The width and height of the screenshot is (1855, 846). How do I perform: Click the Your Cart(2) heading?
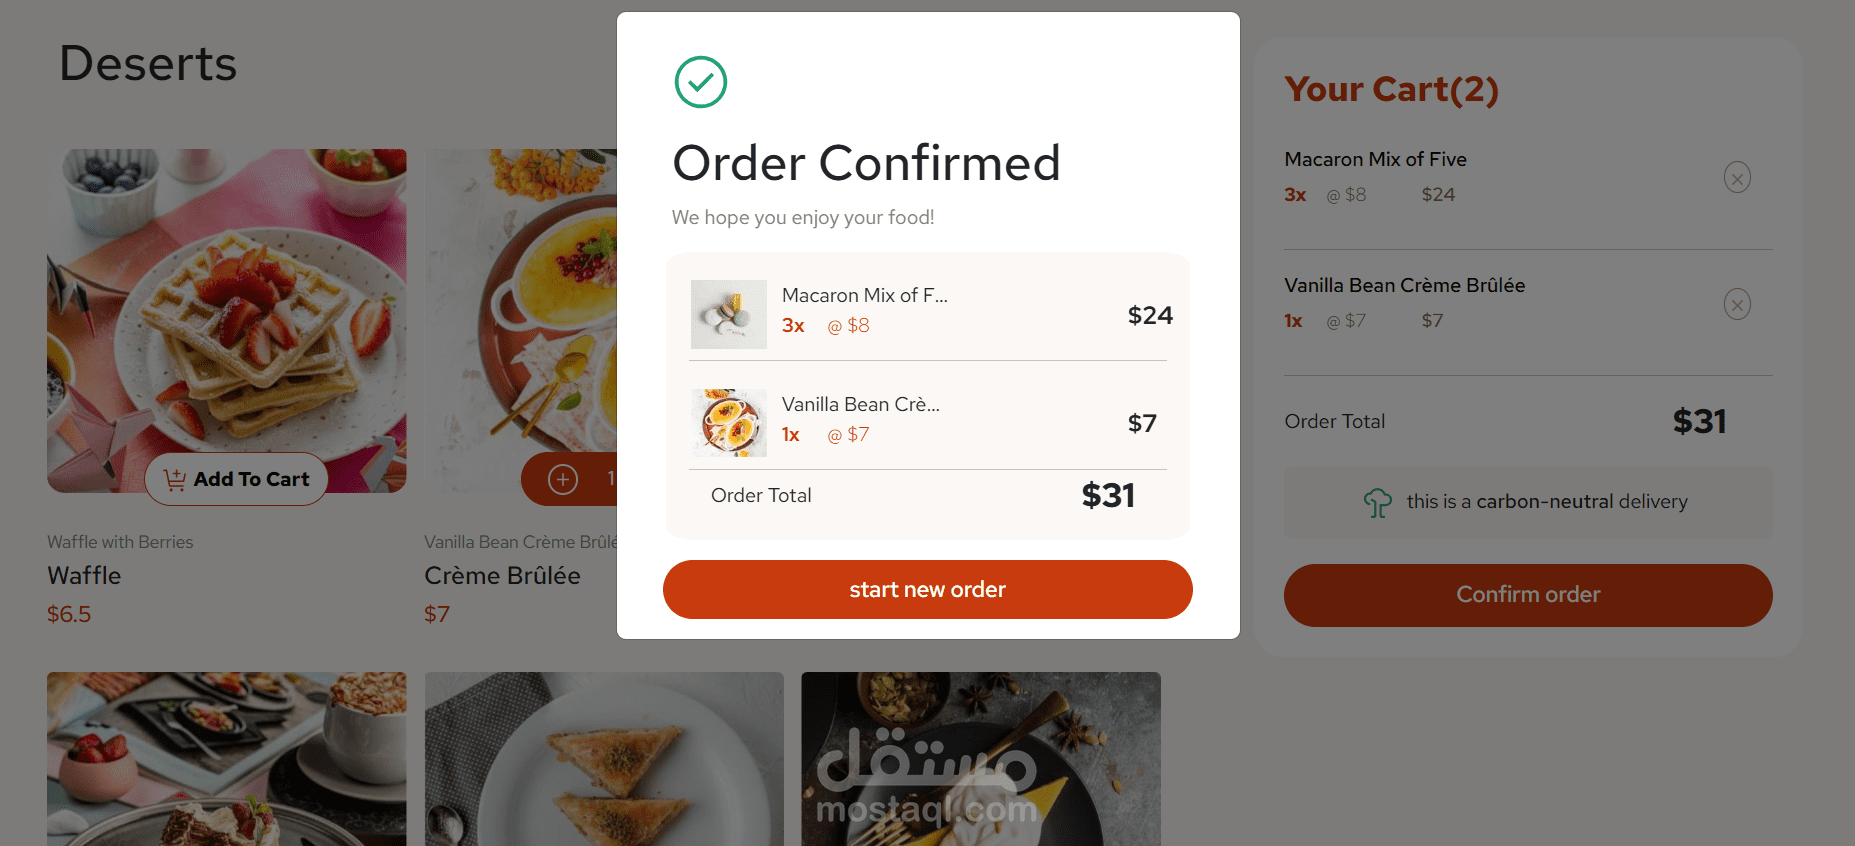[x=1391, y=90]
